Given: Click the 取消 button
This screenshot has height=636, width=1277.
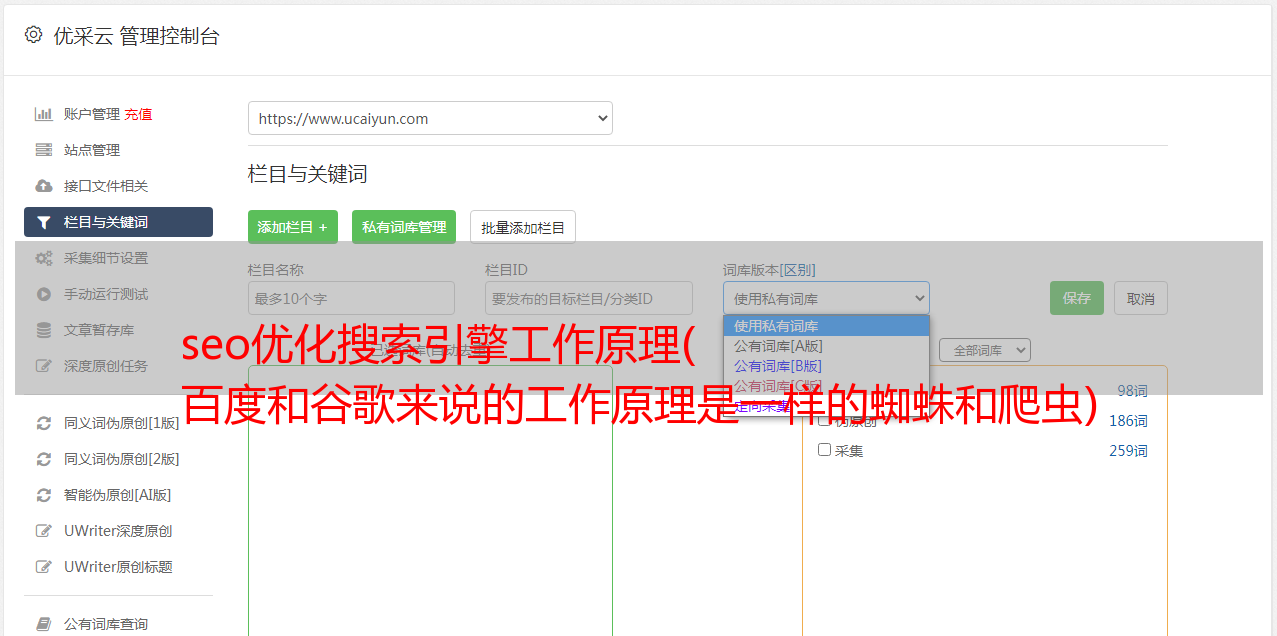Looking at the screenshot, I should (1141, 298).
